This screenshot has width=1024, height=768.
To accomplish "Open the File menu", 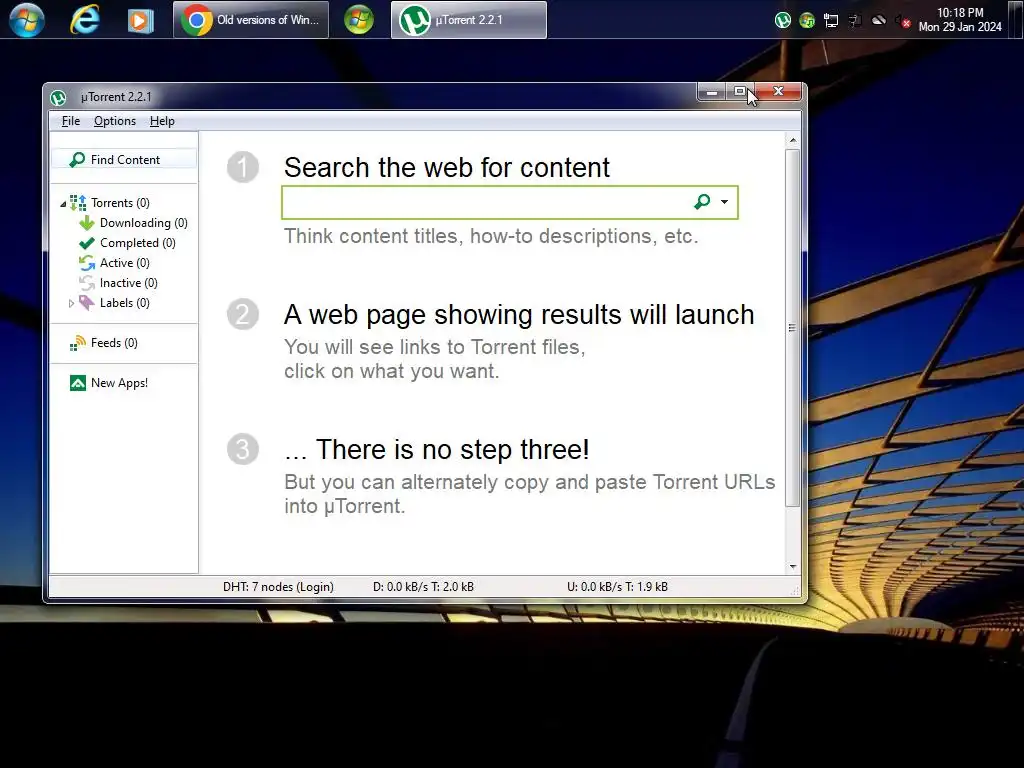I will tap(71, 121).
